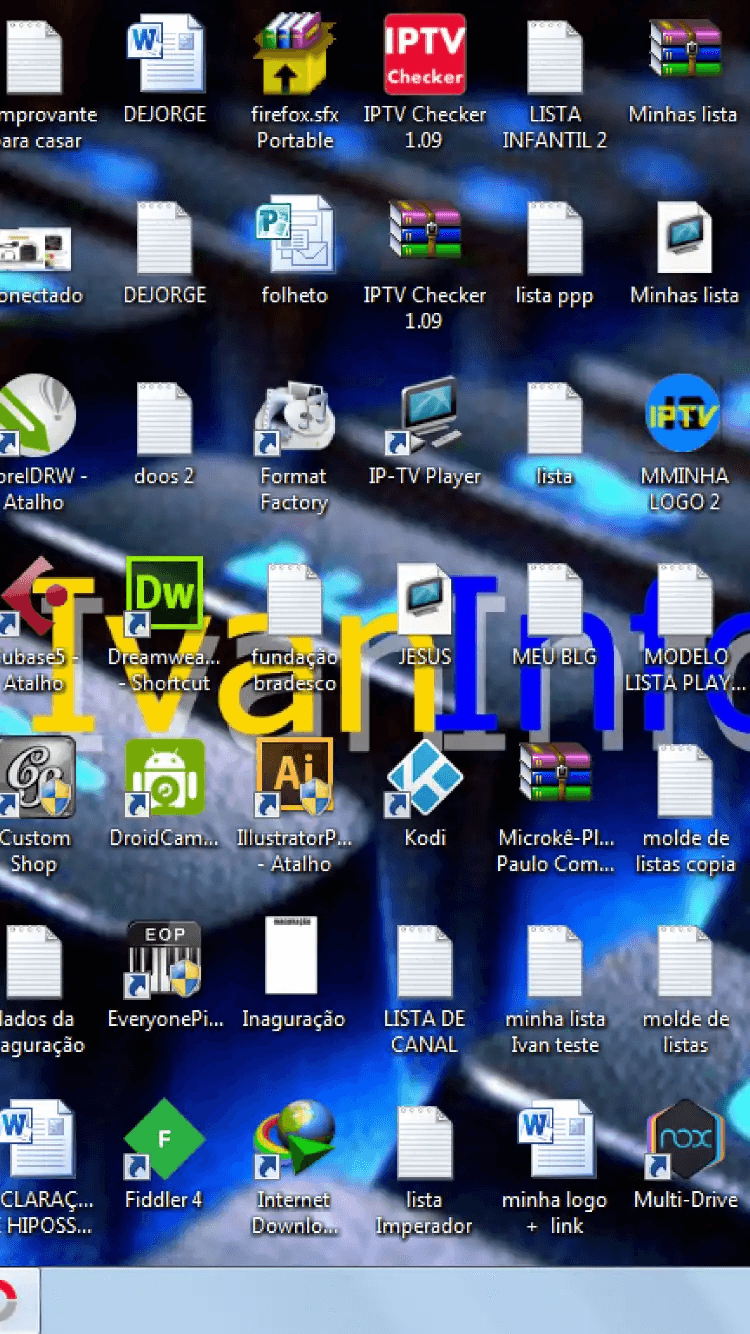This screenshot has width=750, height=1334.
Task: Open the doos 2 text file
Action: [x=164, y=419]
